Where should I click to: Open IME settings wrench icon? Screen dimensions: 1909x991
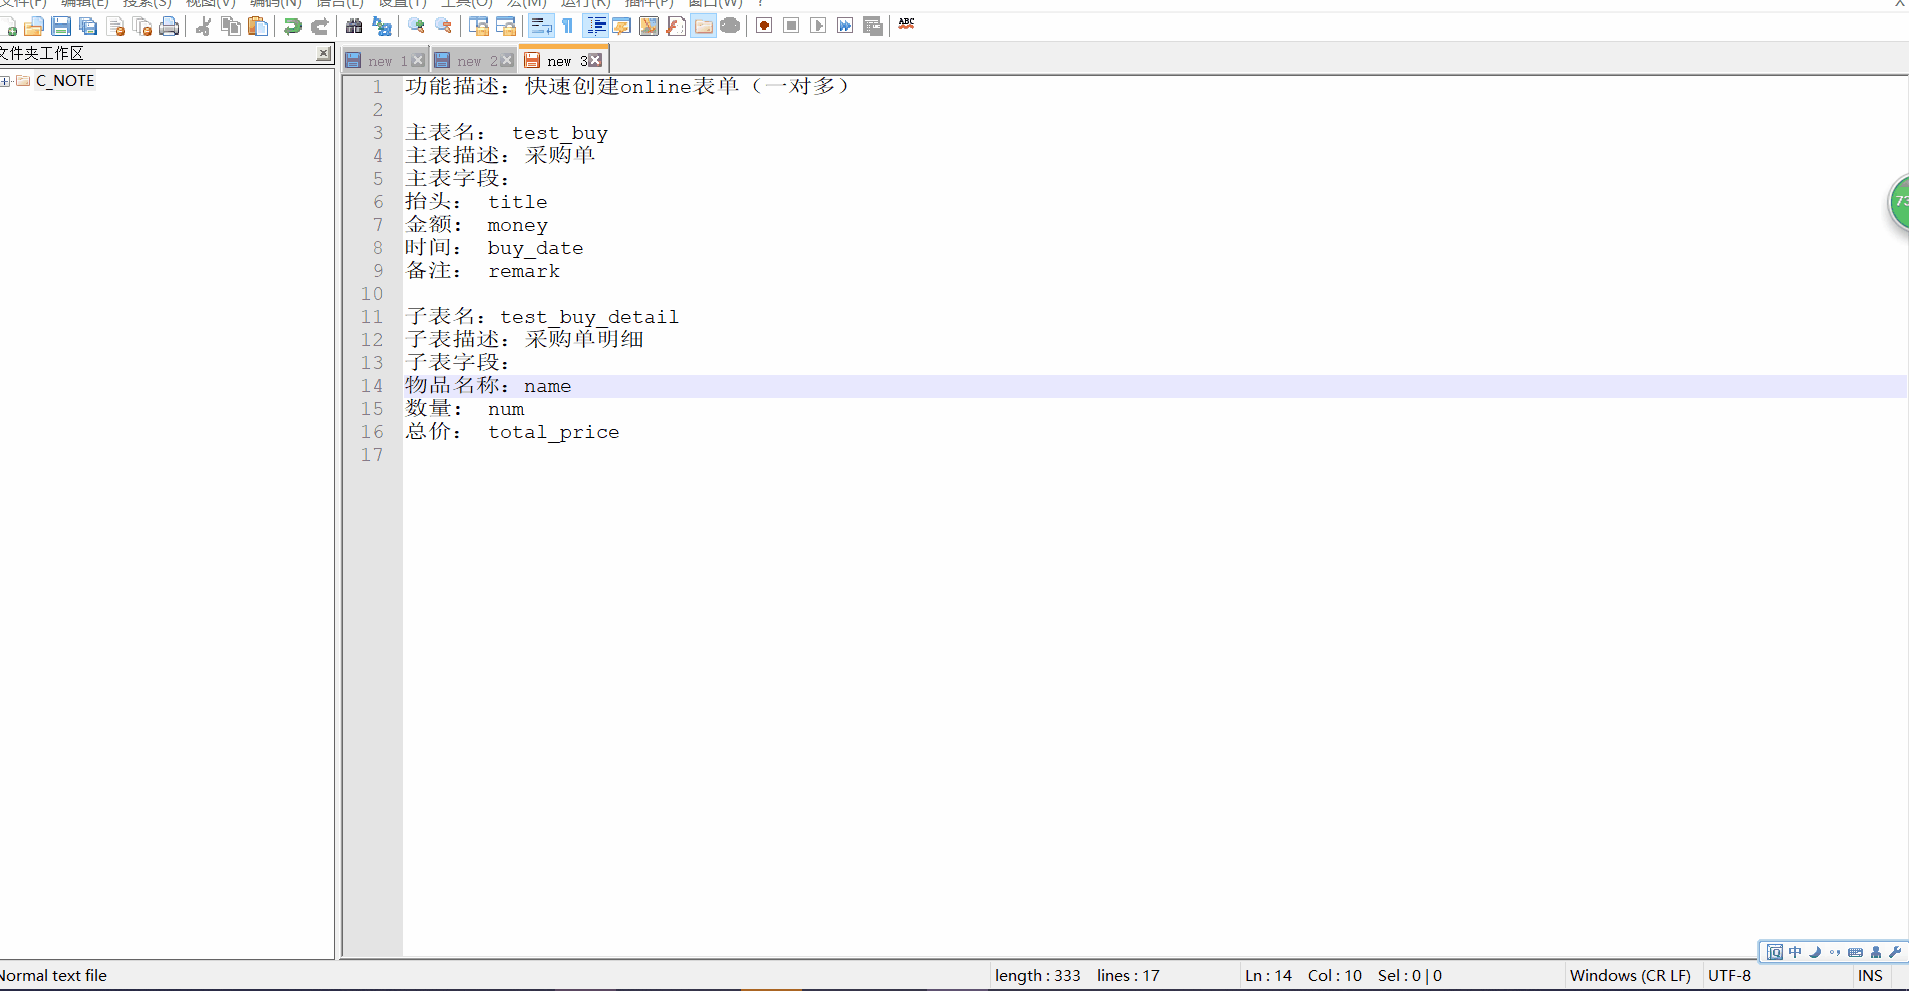click(1895, 952)
